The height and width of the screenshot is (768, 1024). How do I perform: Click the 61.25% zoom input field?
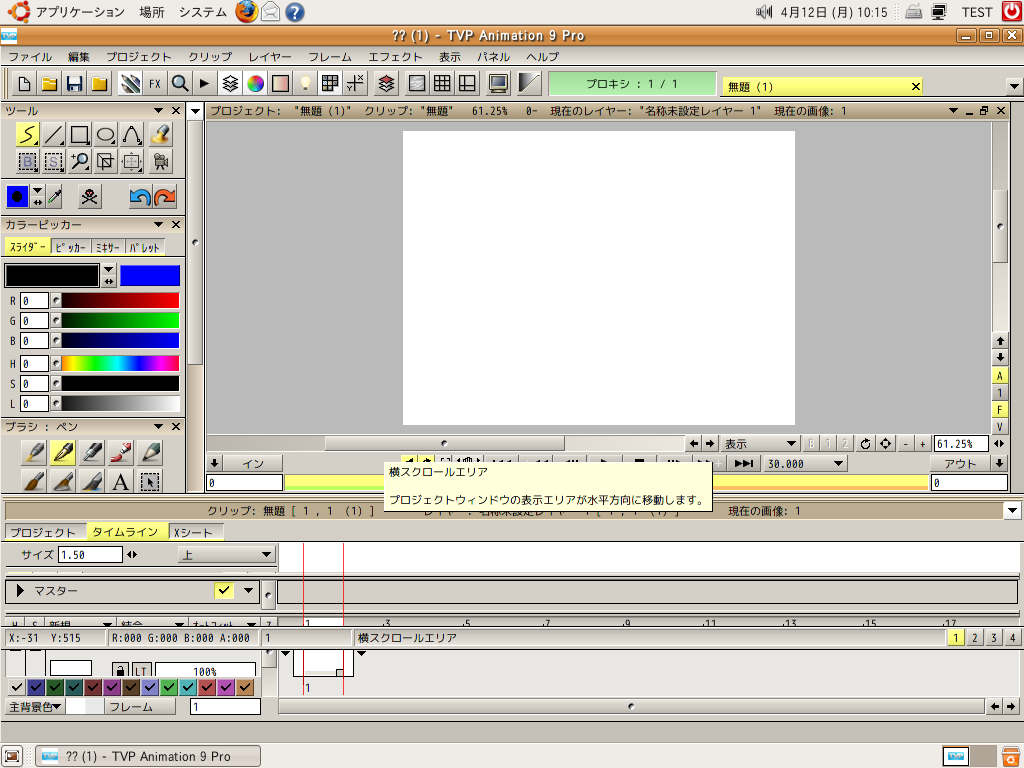click(x=961, y=444)
